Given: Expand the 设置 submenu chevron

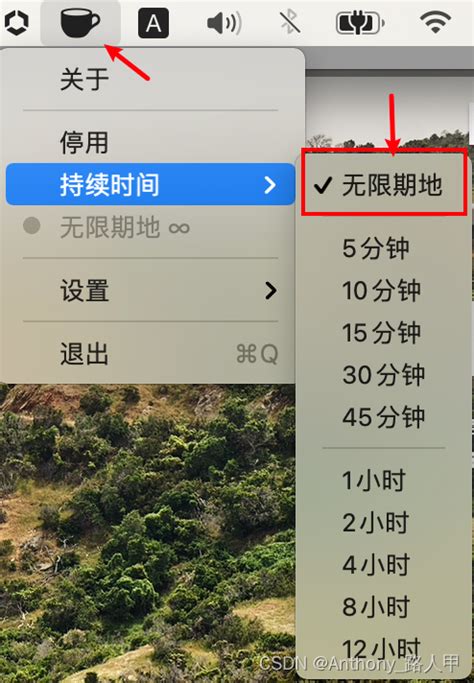Looking at the screenshot, I should (x=271, y=291).
